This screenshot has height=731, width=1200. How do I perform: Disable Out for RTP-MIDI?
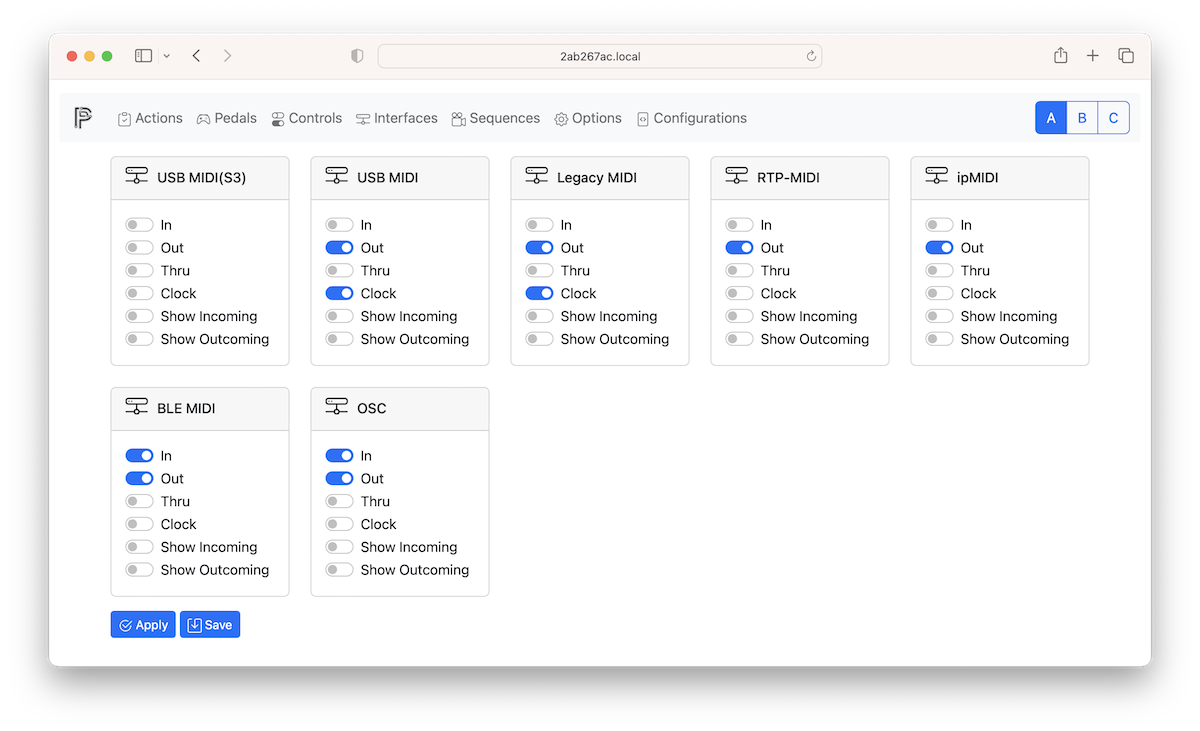[739, 248]
